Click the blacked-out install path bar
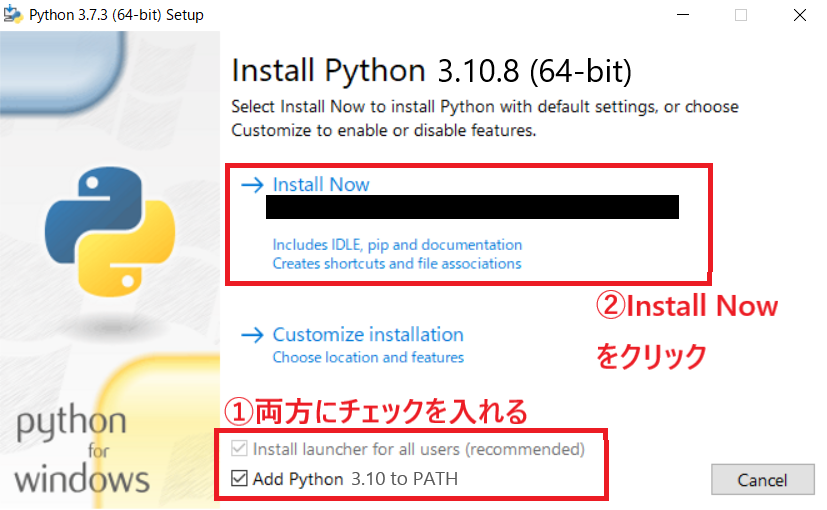827x510 pixels. coord(471,207)
